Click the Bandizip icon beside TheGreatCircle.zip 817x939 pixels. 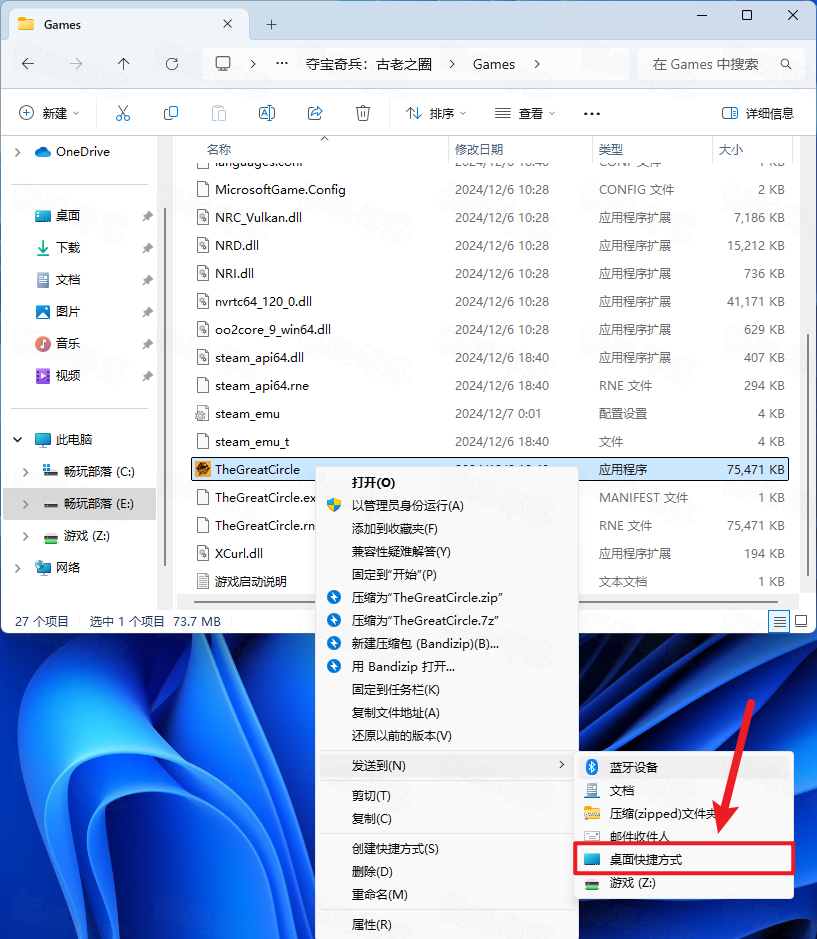pyautogui.click(x=334, y=598)
